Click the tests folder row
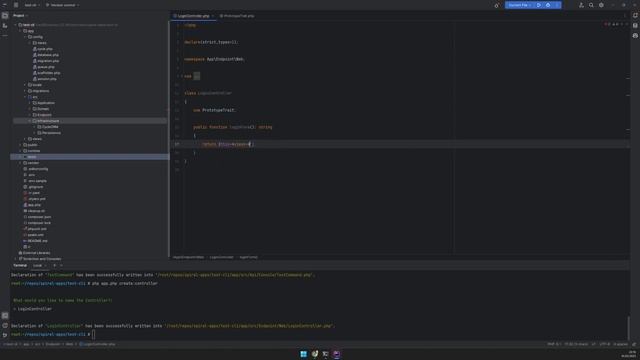The width and height of the screenshot is (640, 360). click(x=89, y=157)
